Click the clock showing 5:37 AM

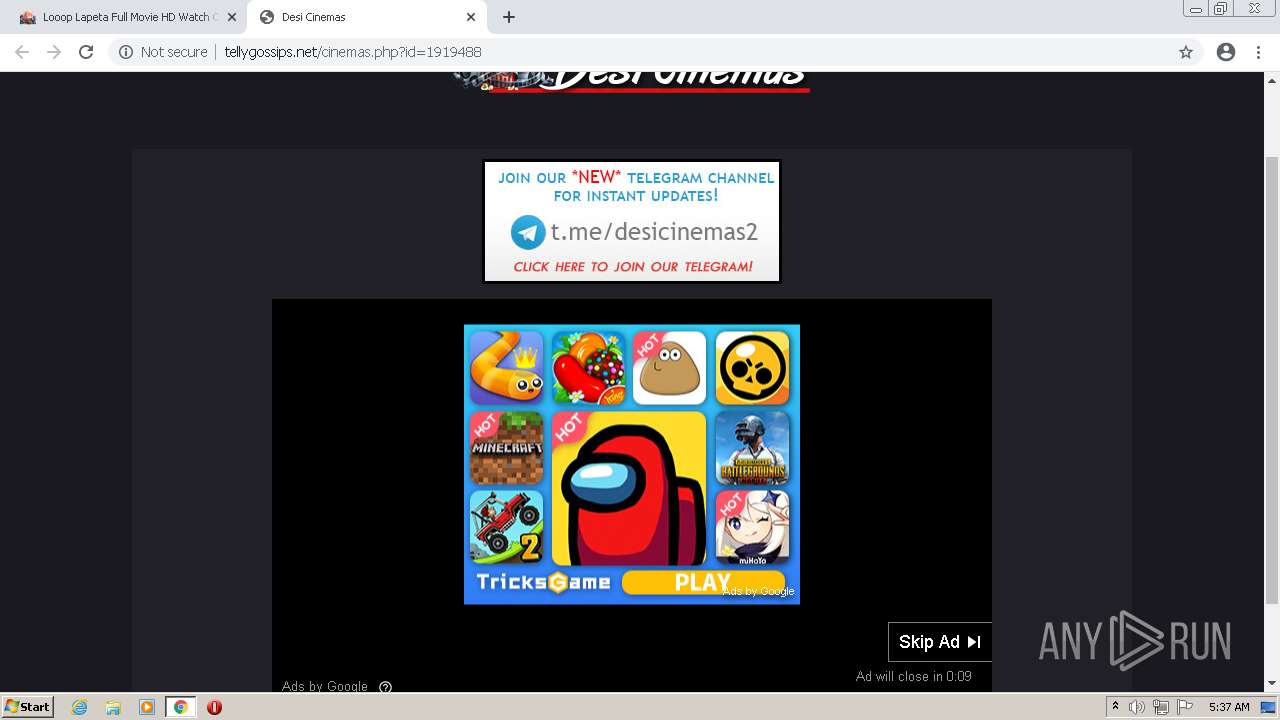point(1229,707)
